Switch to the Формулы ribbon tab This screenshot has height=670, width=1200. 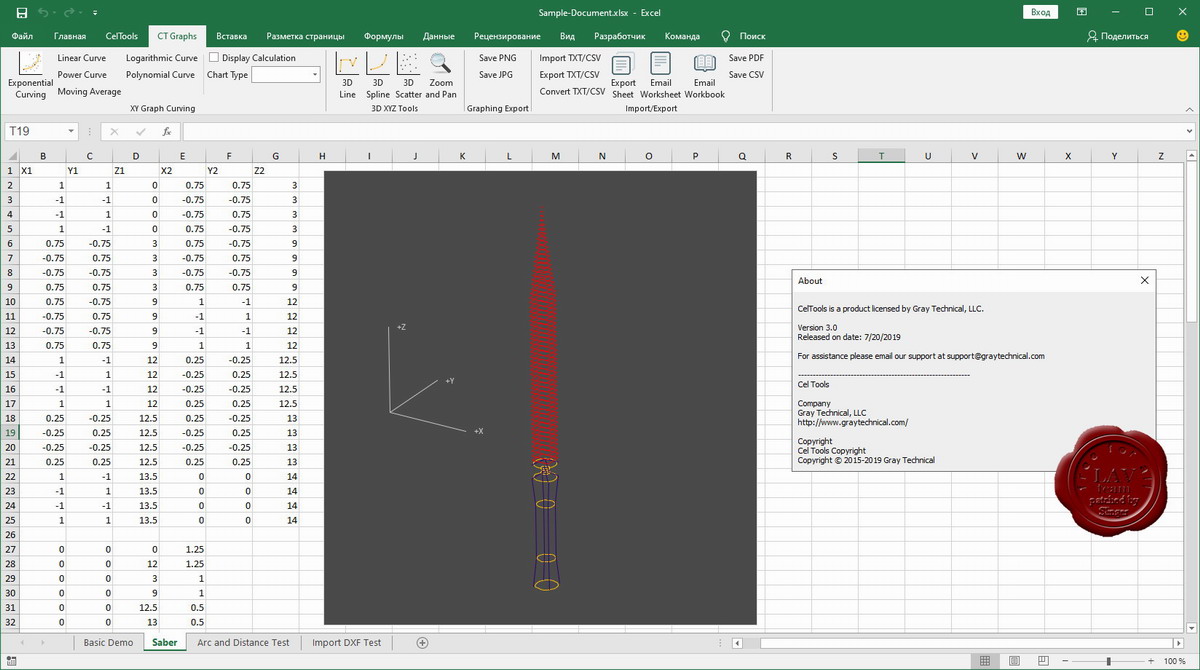click(384, 36)
